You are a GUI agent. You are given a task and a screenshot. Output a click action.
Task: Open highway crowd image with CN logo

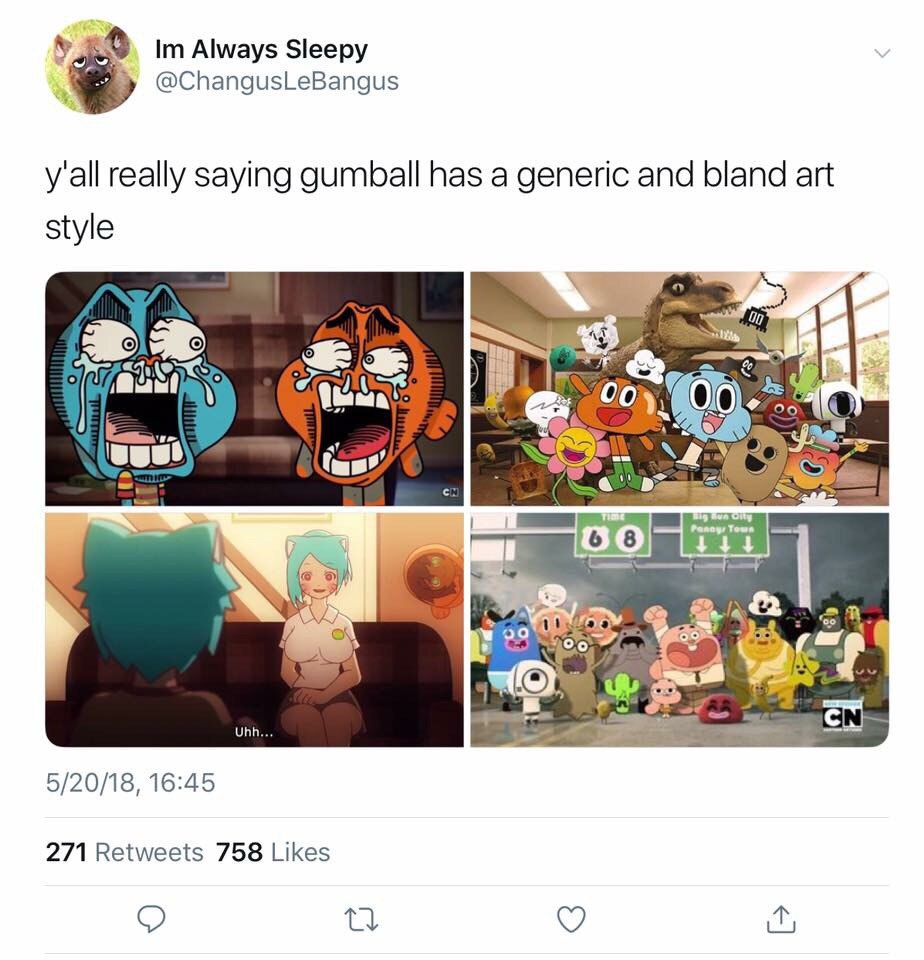(680, 629)
